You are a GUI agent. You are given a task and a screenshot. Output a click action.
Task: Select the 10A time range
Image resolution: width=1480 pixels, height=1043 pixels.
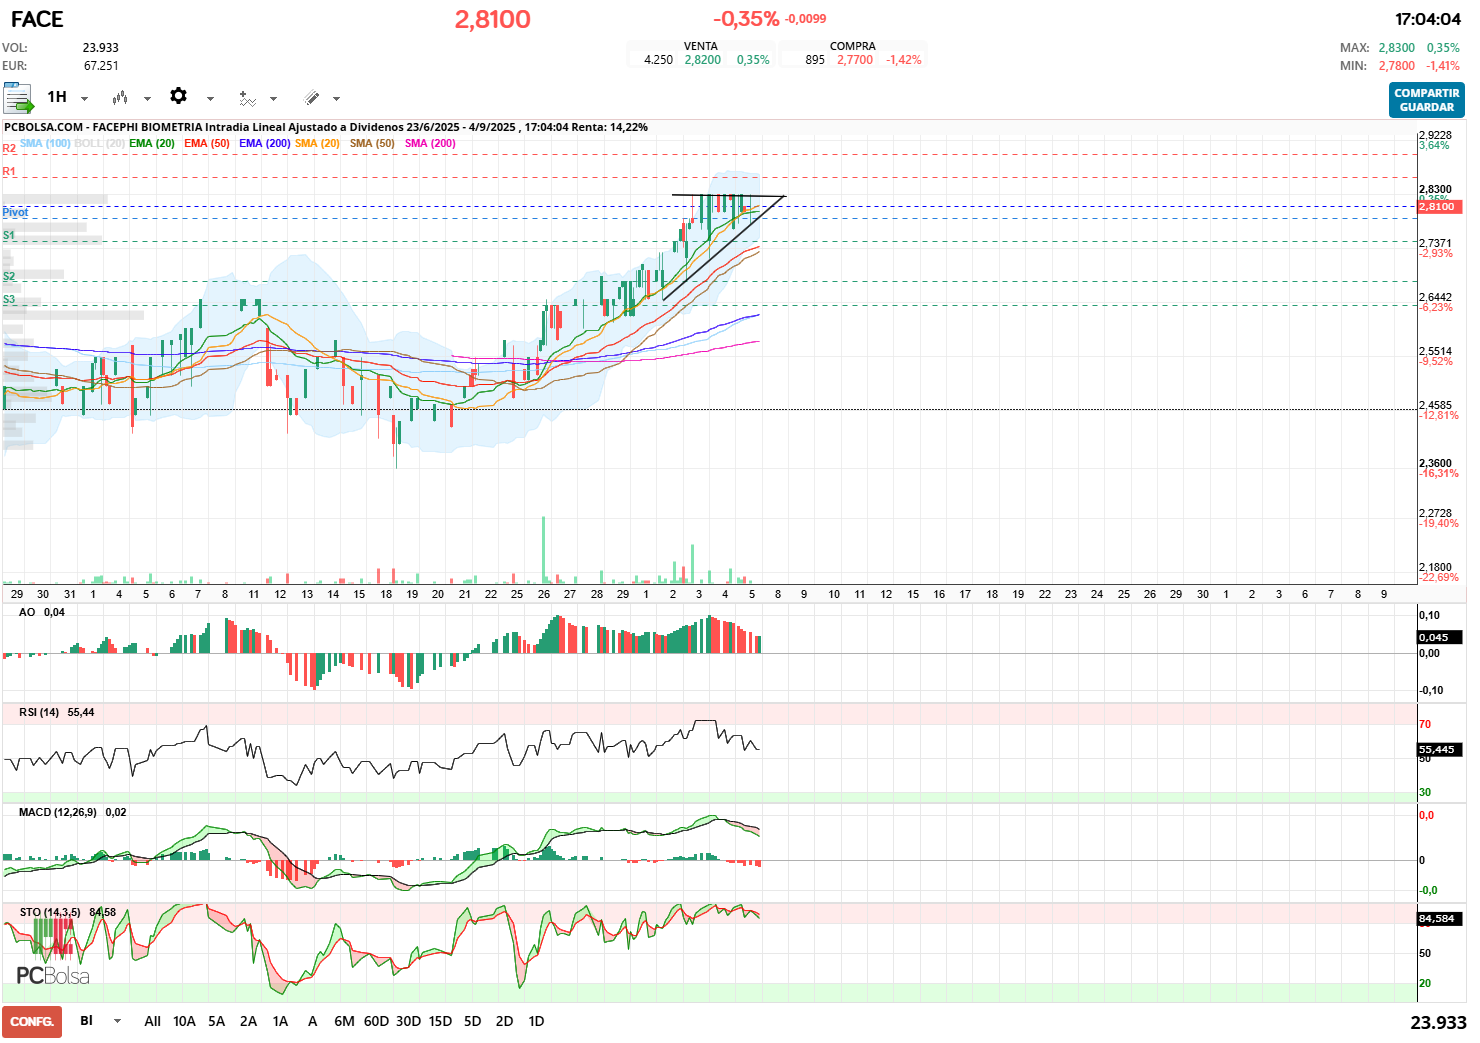[x=184, y=1021]
